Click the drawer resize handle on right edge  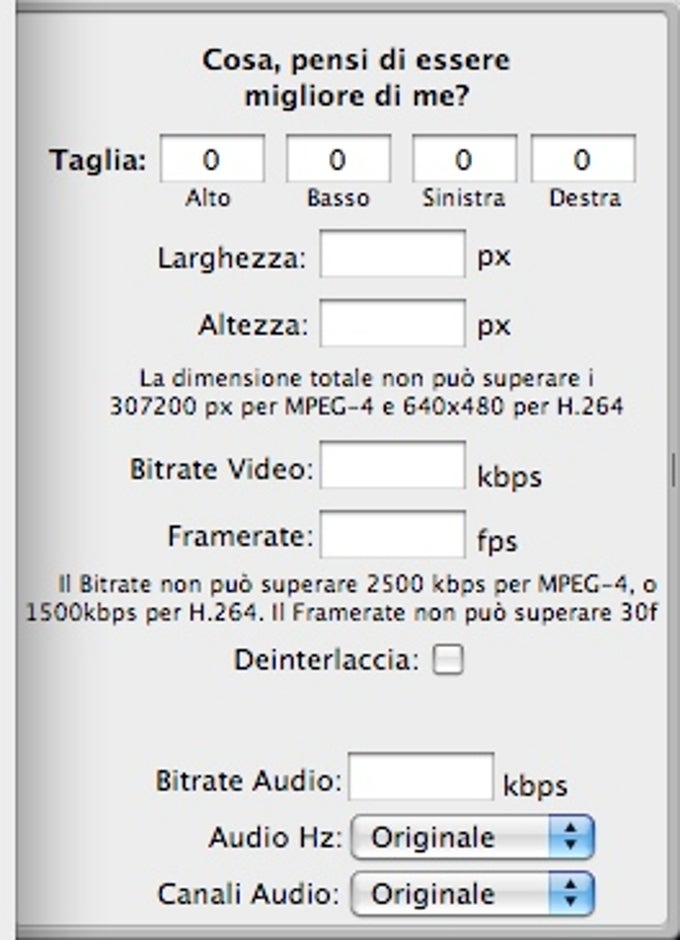tap(674, 470)
